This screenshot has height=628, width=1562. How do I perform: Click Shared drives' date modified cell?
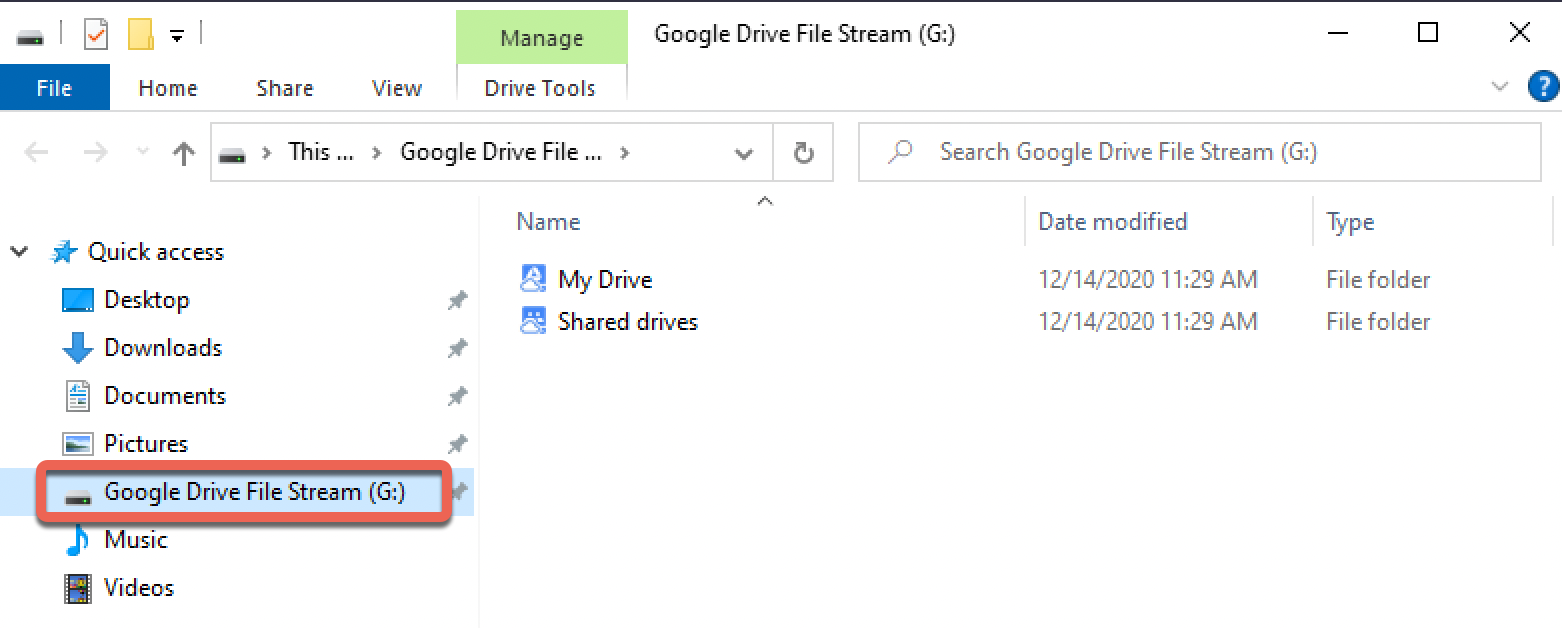[1148, 322]
